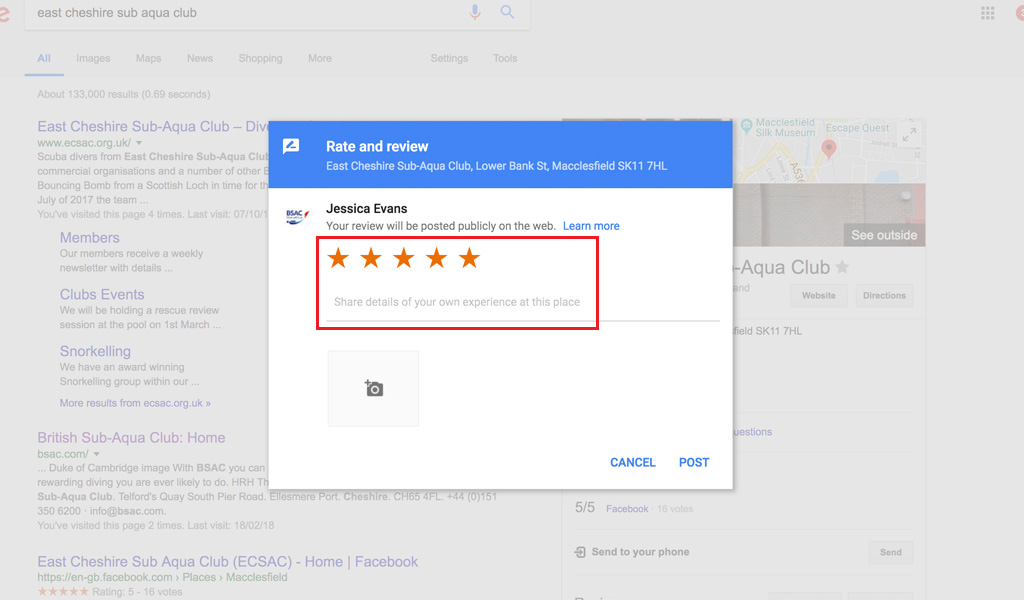
Task: Switch to the Maps tab
Action: tap(148, 58)
